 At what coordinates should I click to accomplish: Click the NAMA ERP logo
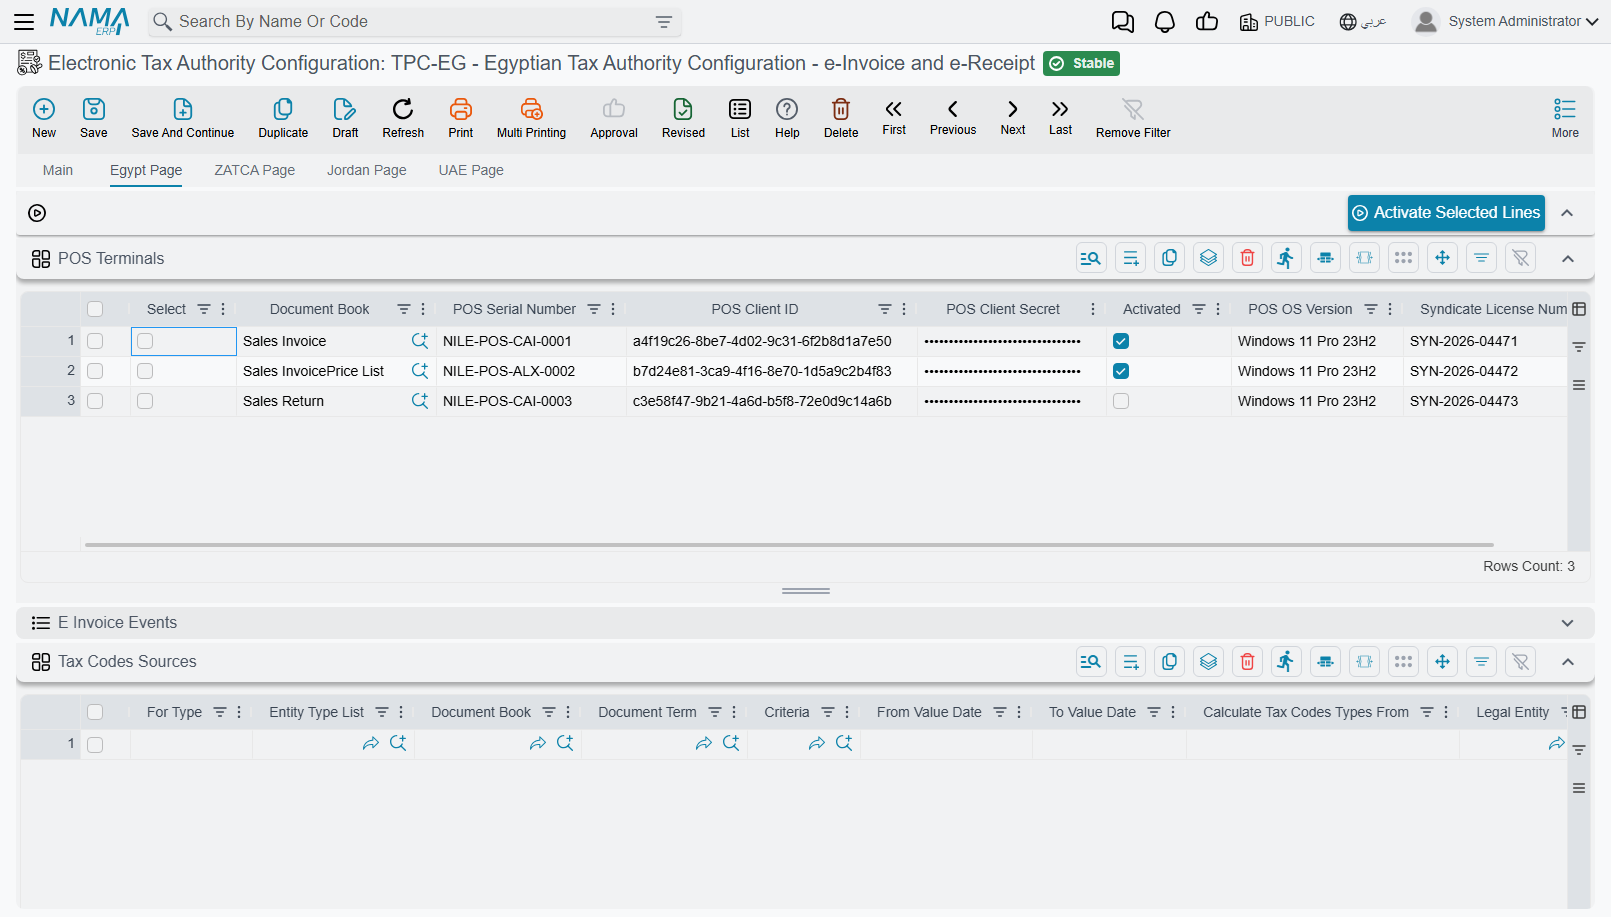(x=90, y=21)
